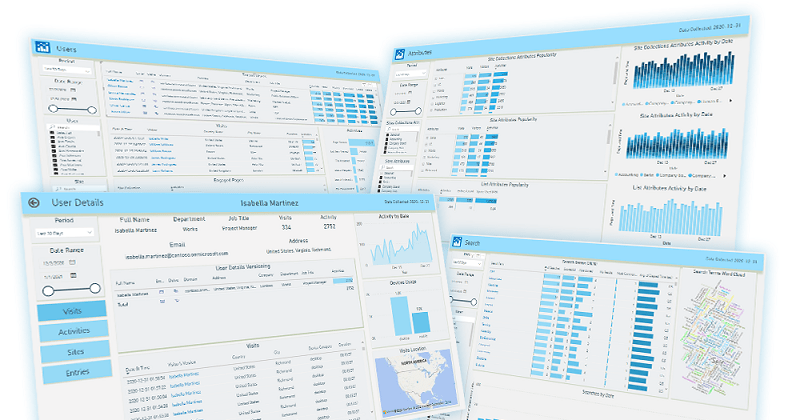Click end date field in User Details
Screen dimensions: 800x420
[55, 276]
